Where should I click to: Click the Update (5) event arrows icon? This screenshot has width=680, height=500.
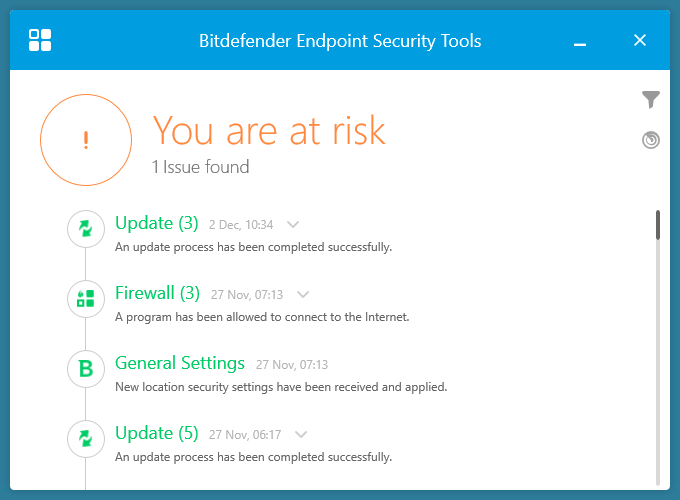86,438
